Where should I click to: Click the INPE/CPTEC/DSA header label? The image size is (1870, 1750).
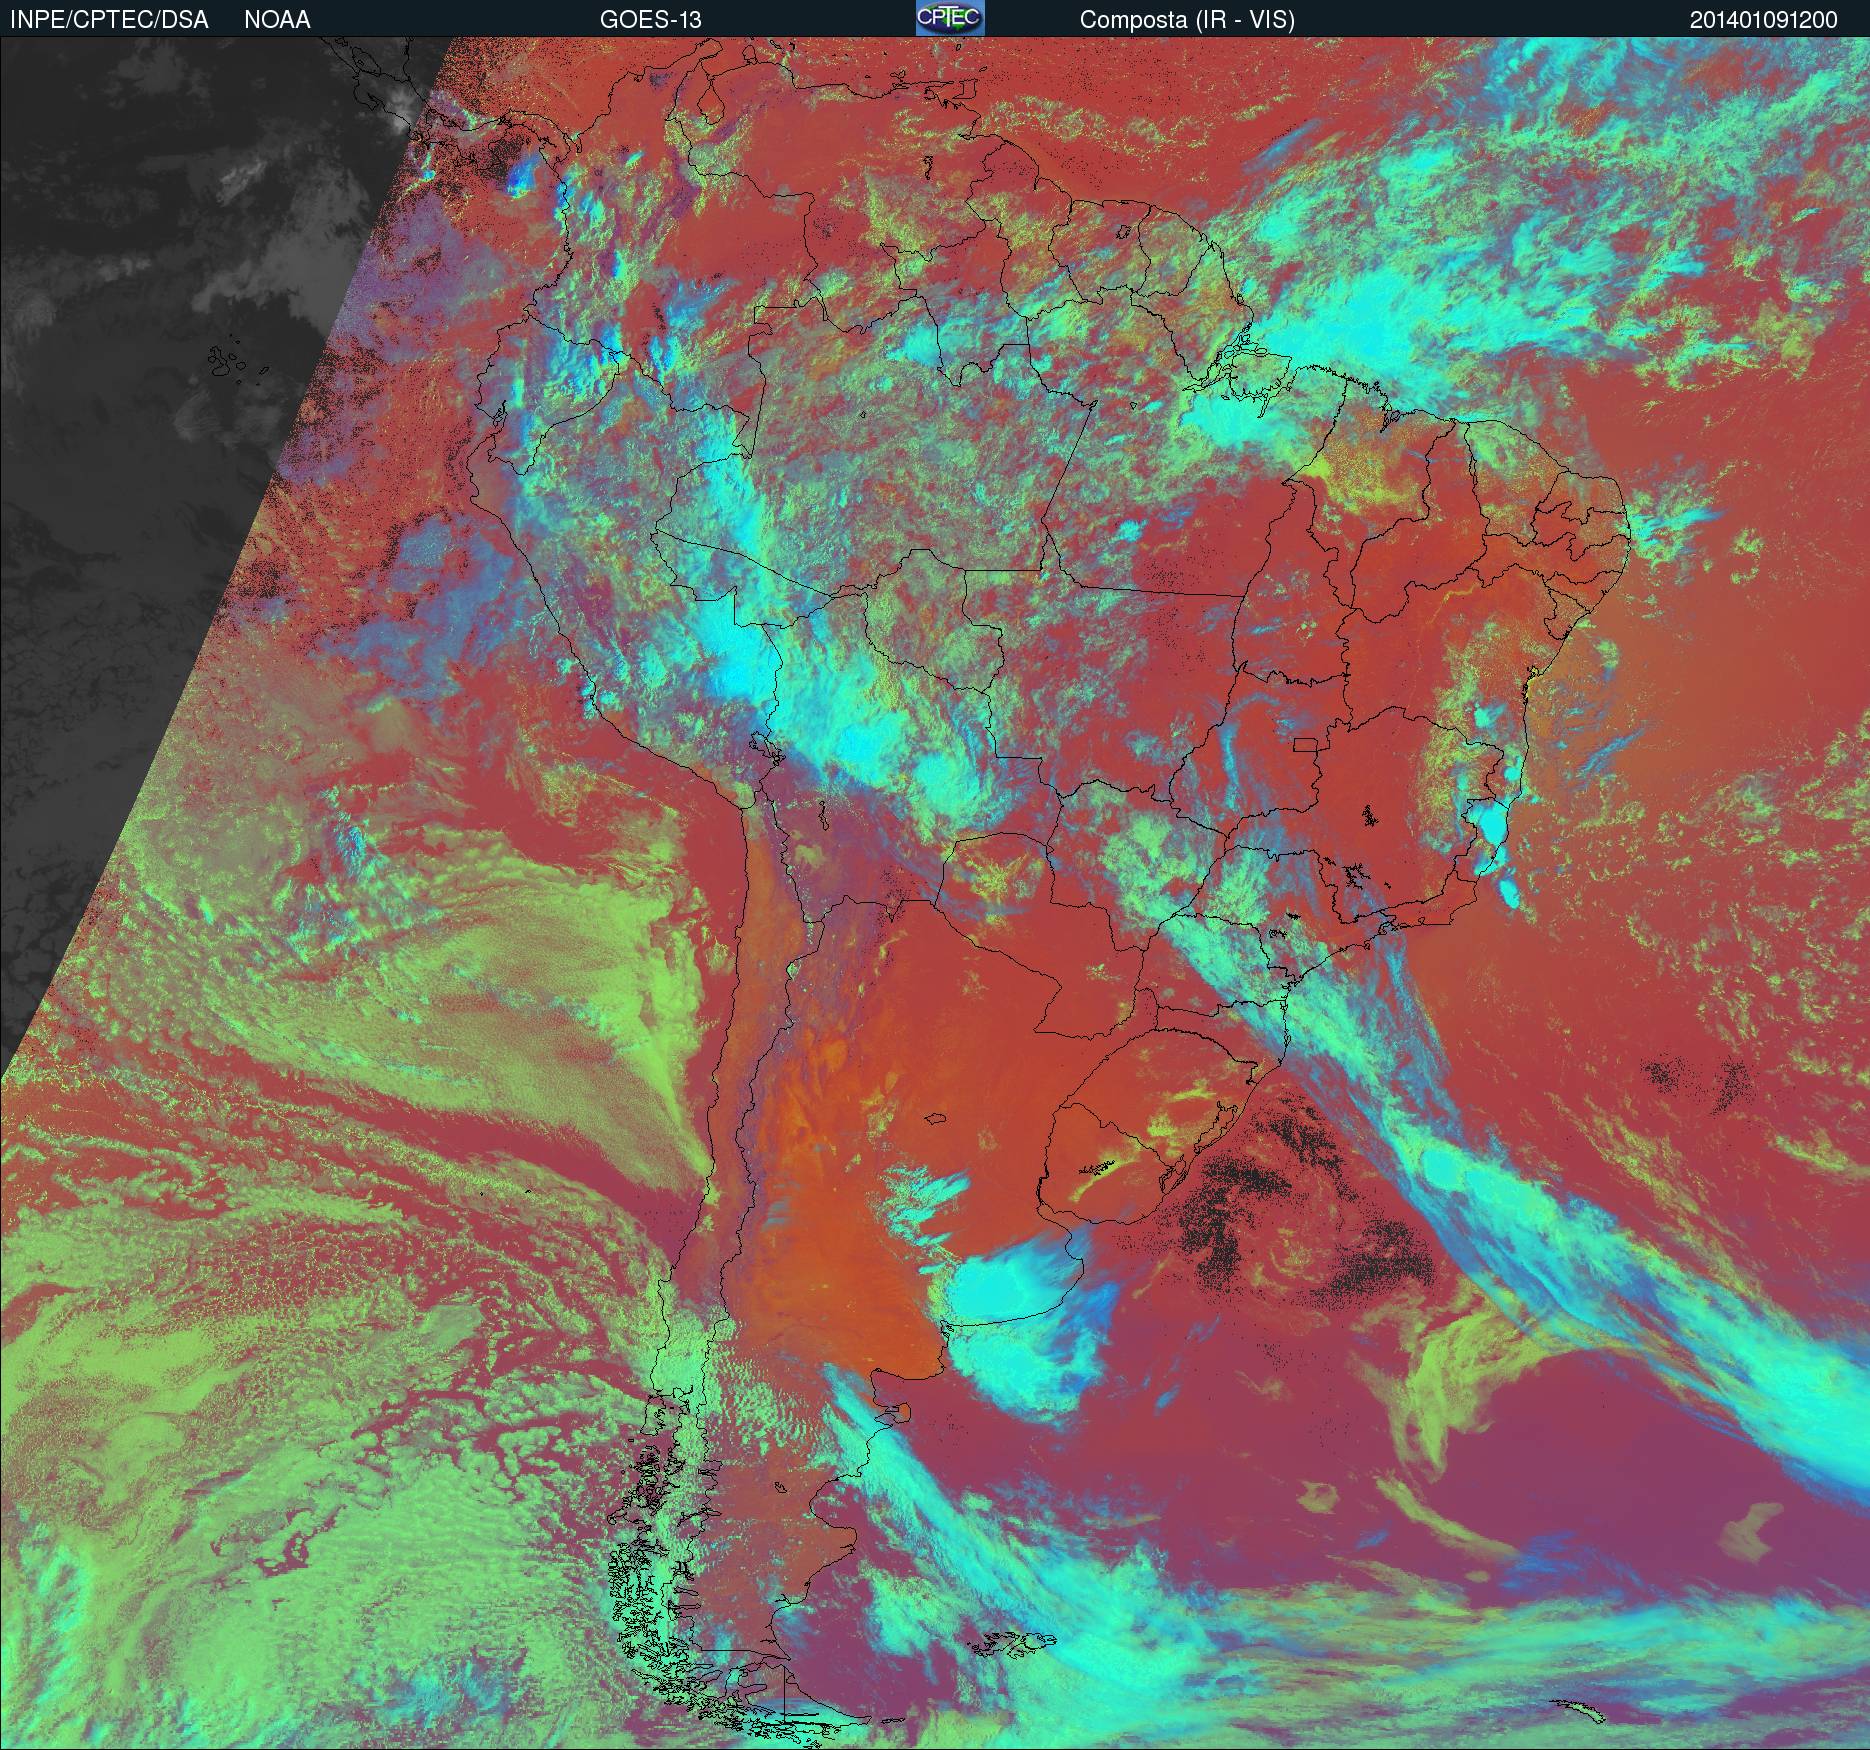[109, 20]
